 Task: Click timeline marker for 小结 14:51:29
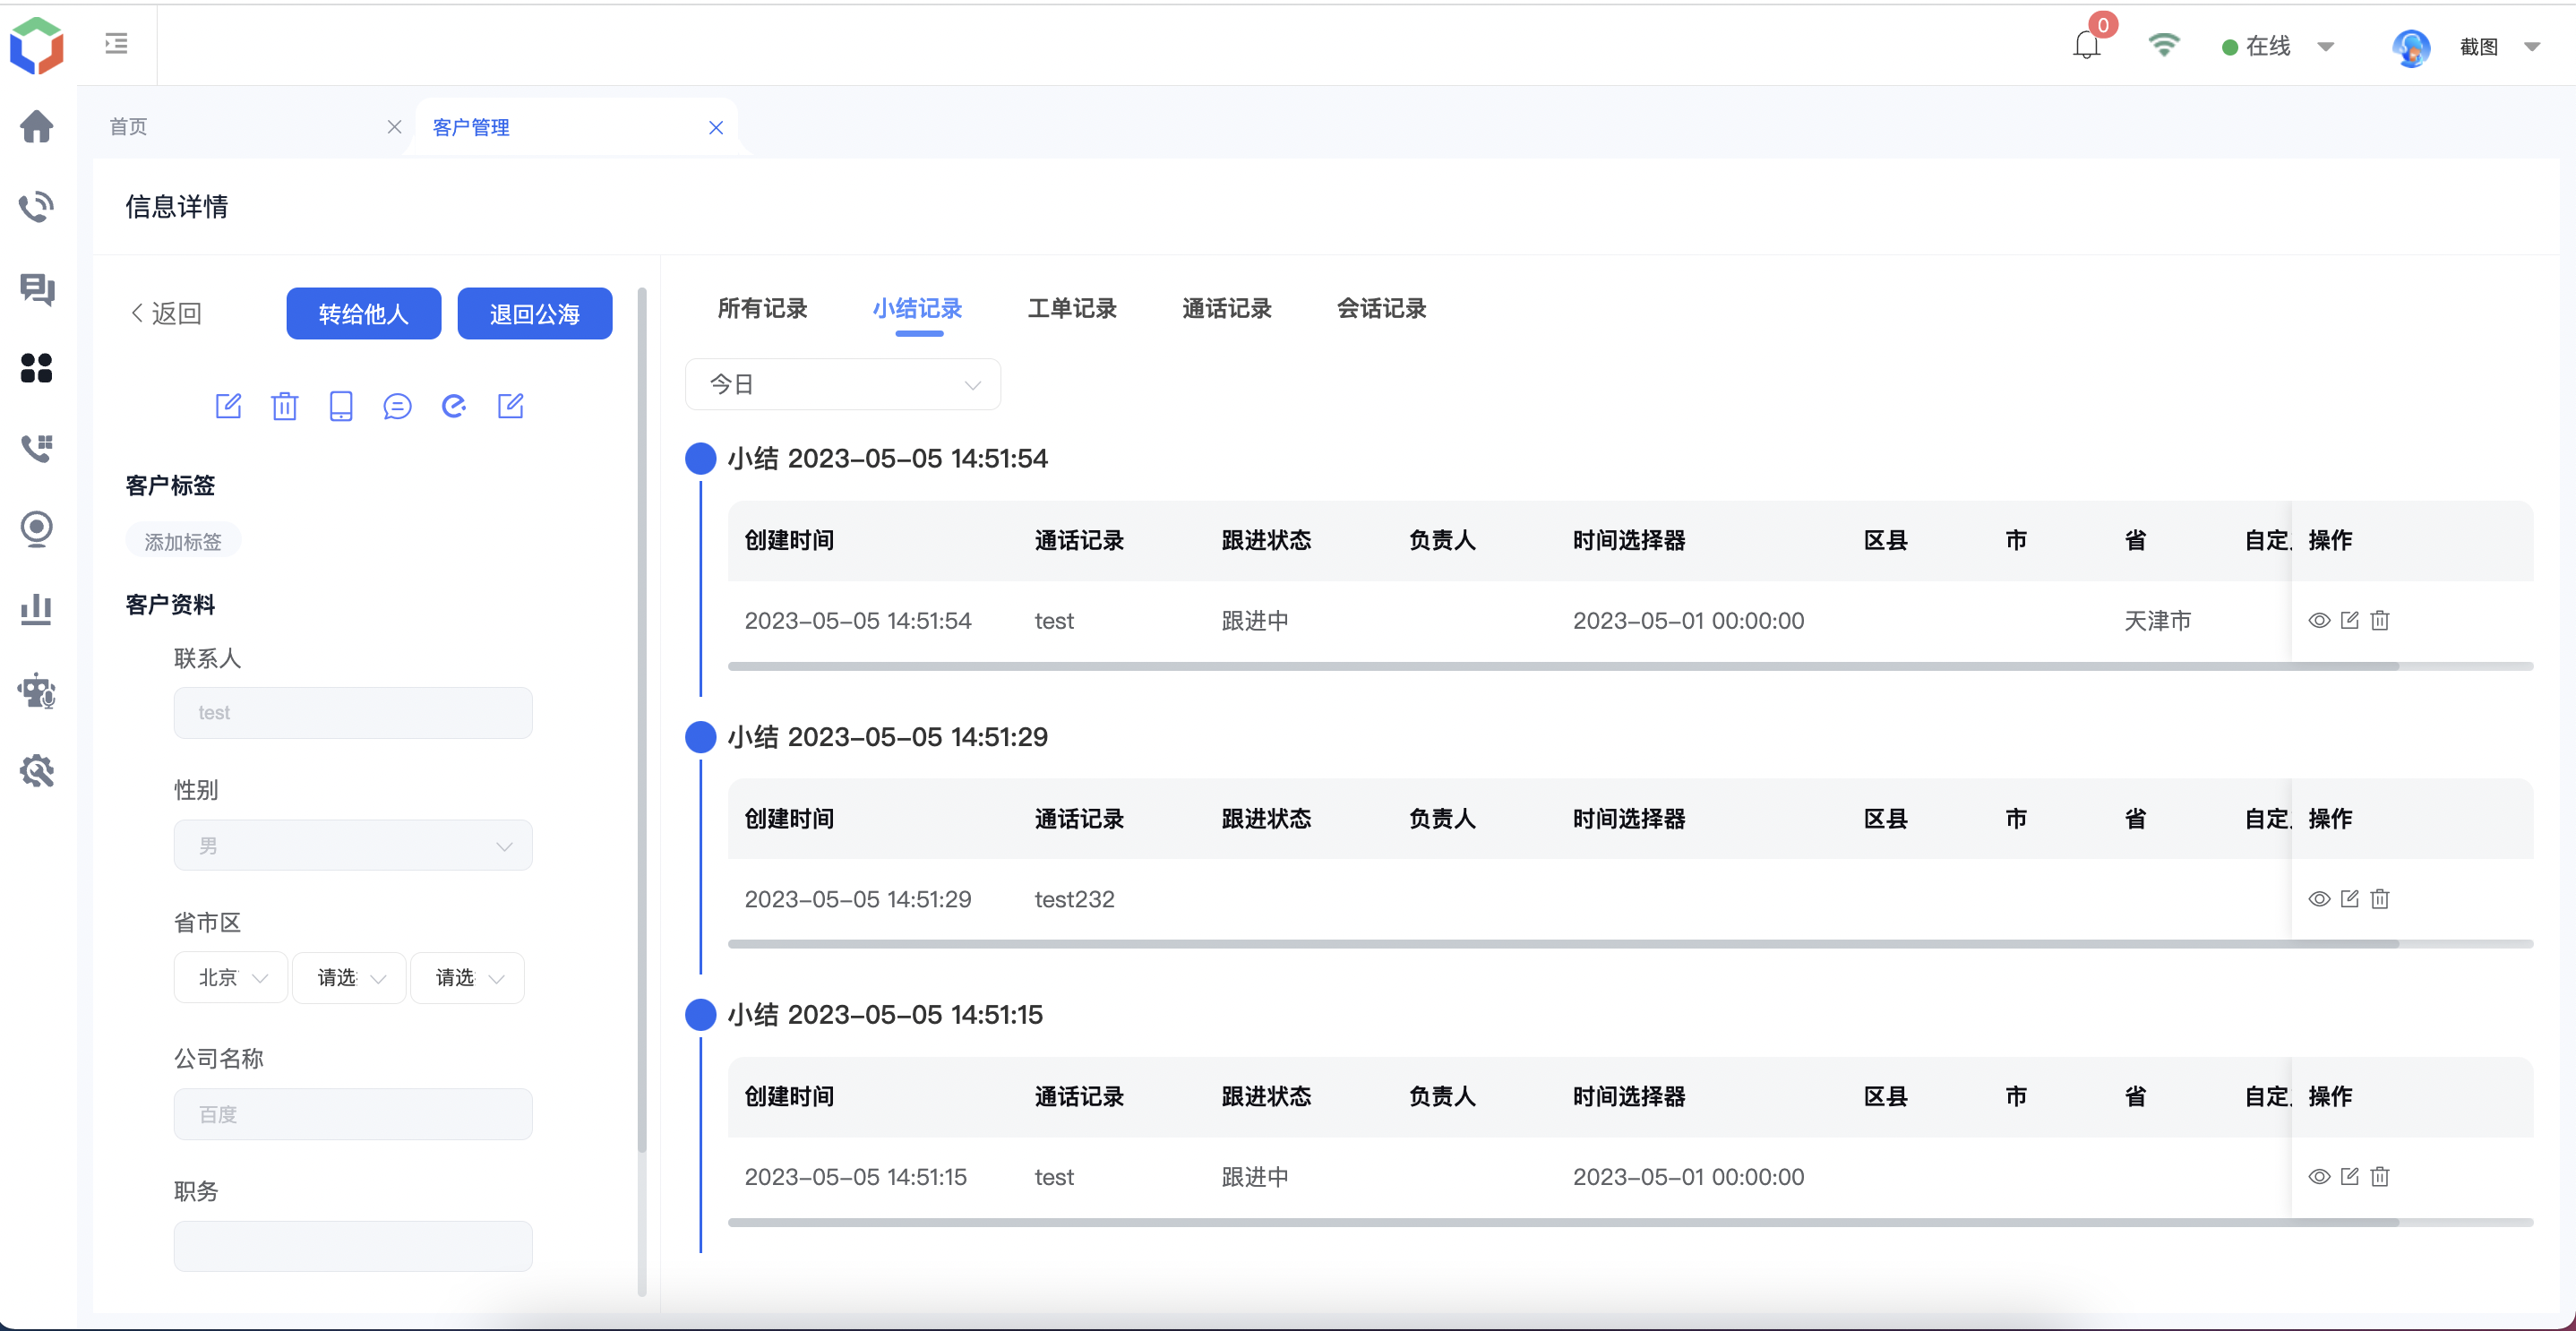tap(700, 736)
